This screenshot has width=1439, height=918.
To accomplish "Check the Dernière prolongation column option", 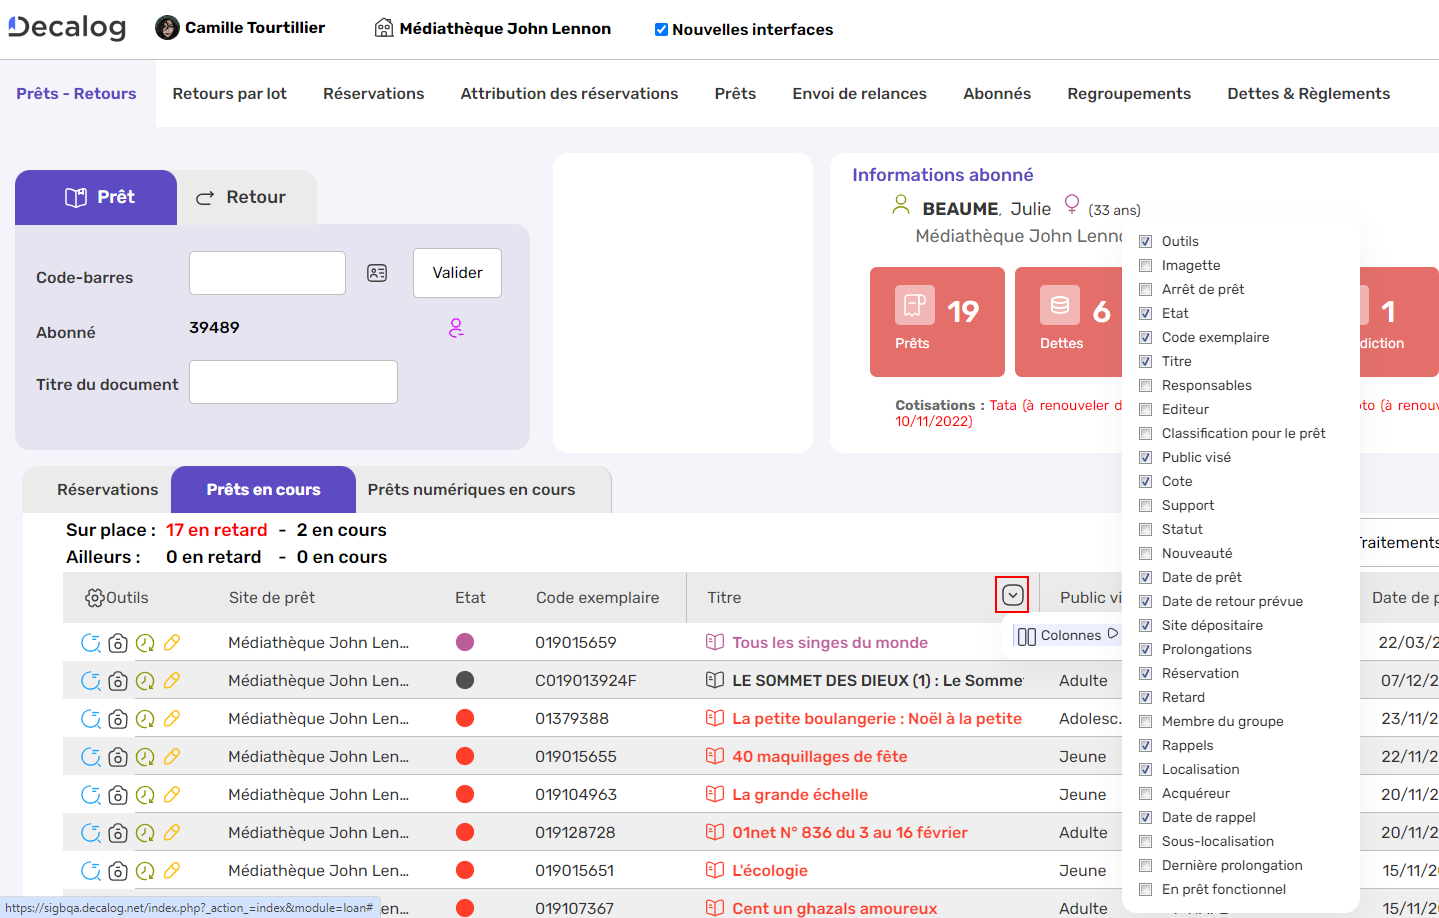I will coord(1145,865).
